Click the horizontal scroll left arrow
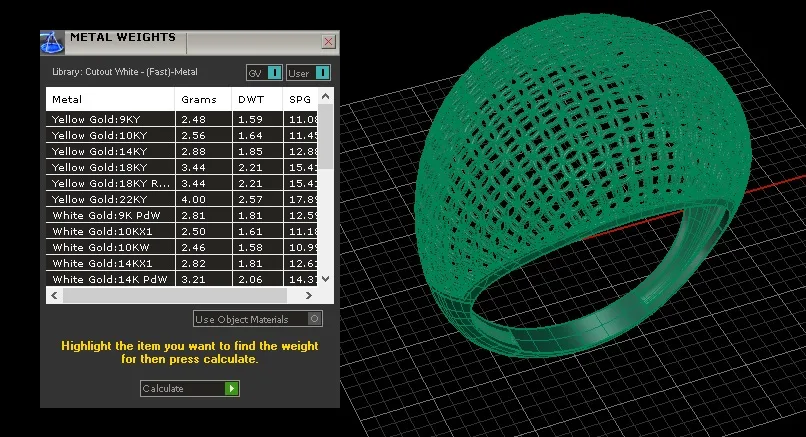806x437 pixels. click(54, 296)
